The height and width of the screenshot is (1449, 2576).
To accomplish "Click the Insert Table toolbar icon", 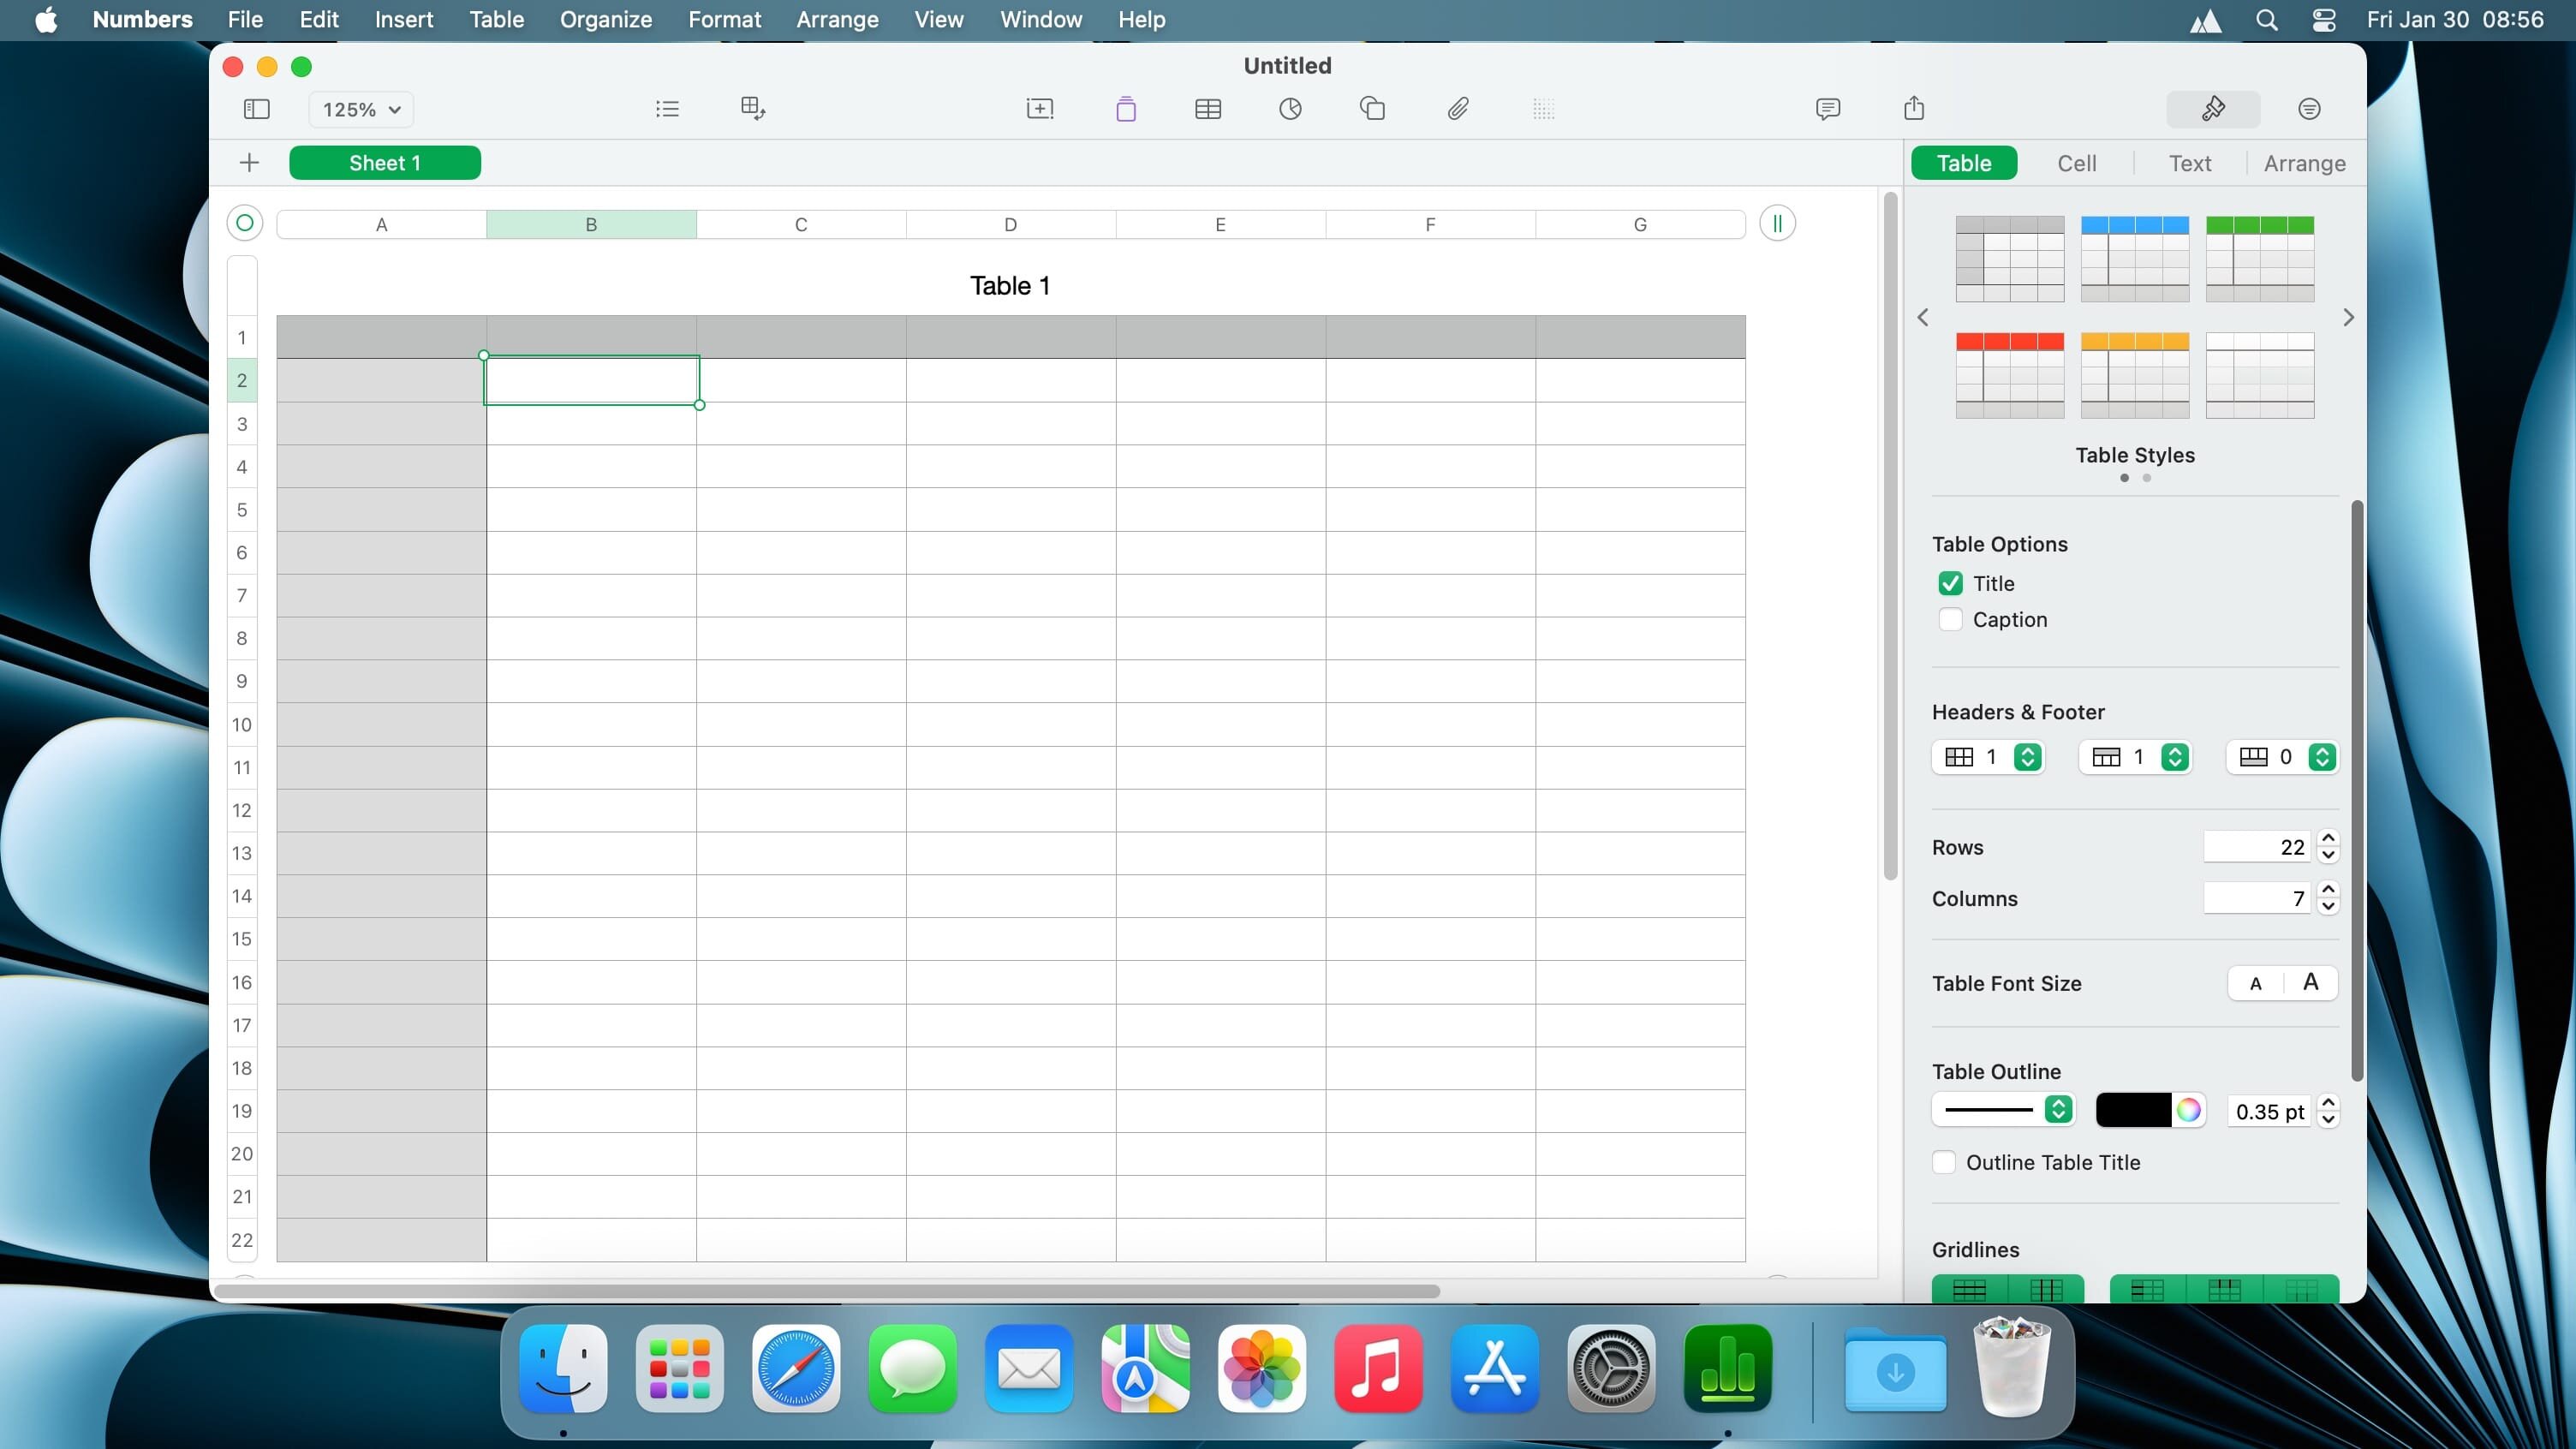I will coord(1208,109).
